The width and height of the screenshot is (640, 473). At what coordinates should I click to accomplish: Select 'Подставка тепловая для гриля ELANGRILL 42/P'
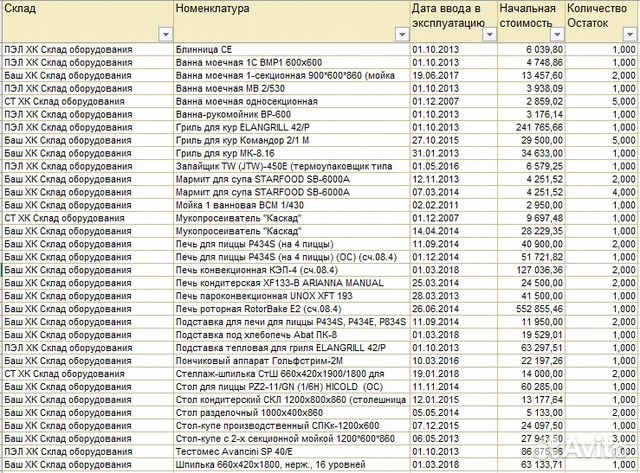point(292,348)
